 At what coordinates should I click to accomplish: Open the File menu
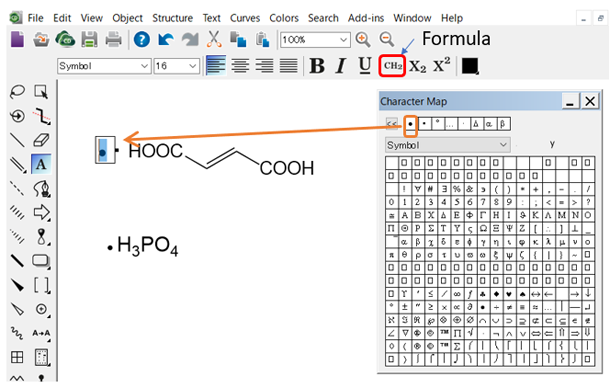35,18
